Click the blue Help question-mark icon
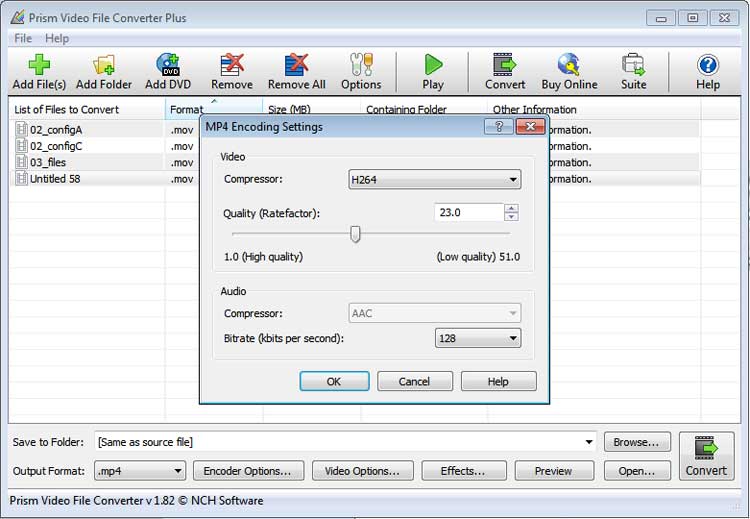 pyautogui.click(x=708, y=66)
